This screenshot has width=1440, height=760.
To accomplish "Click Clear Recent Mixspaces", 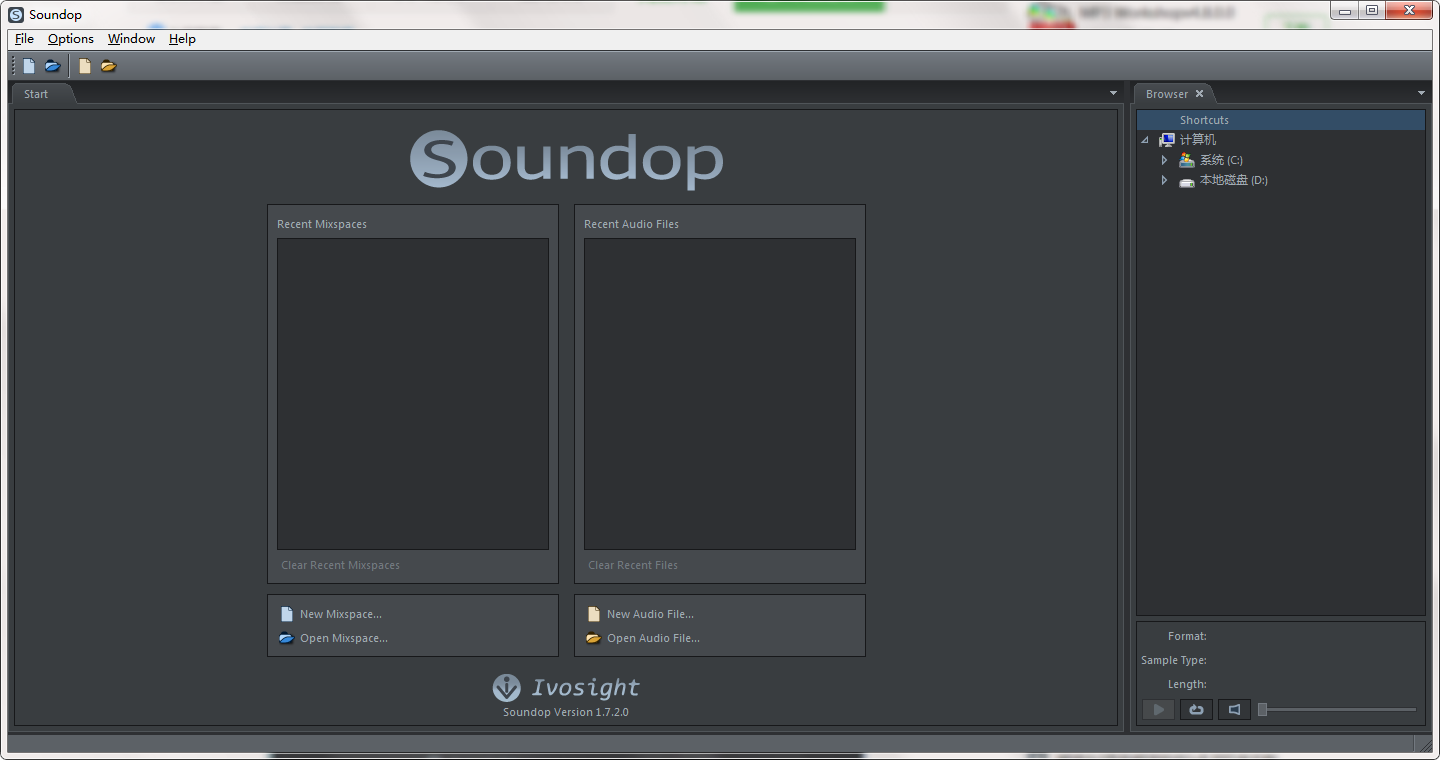I will 340,565.
